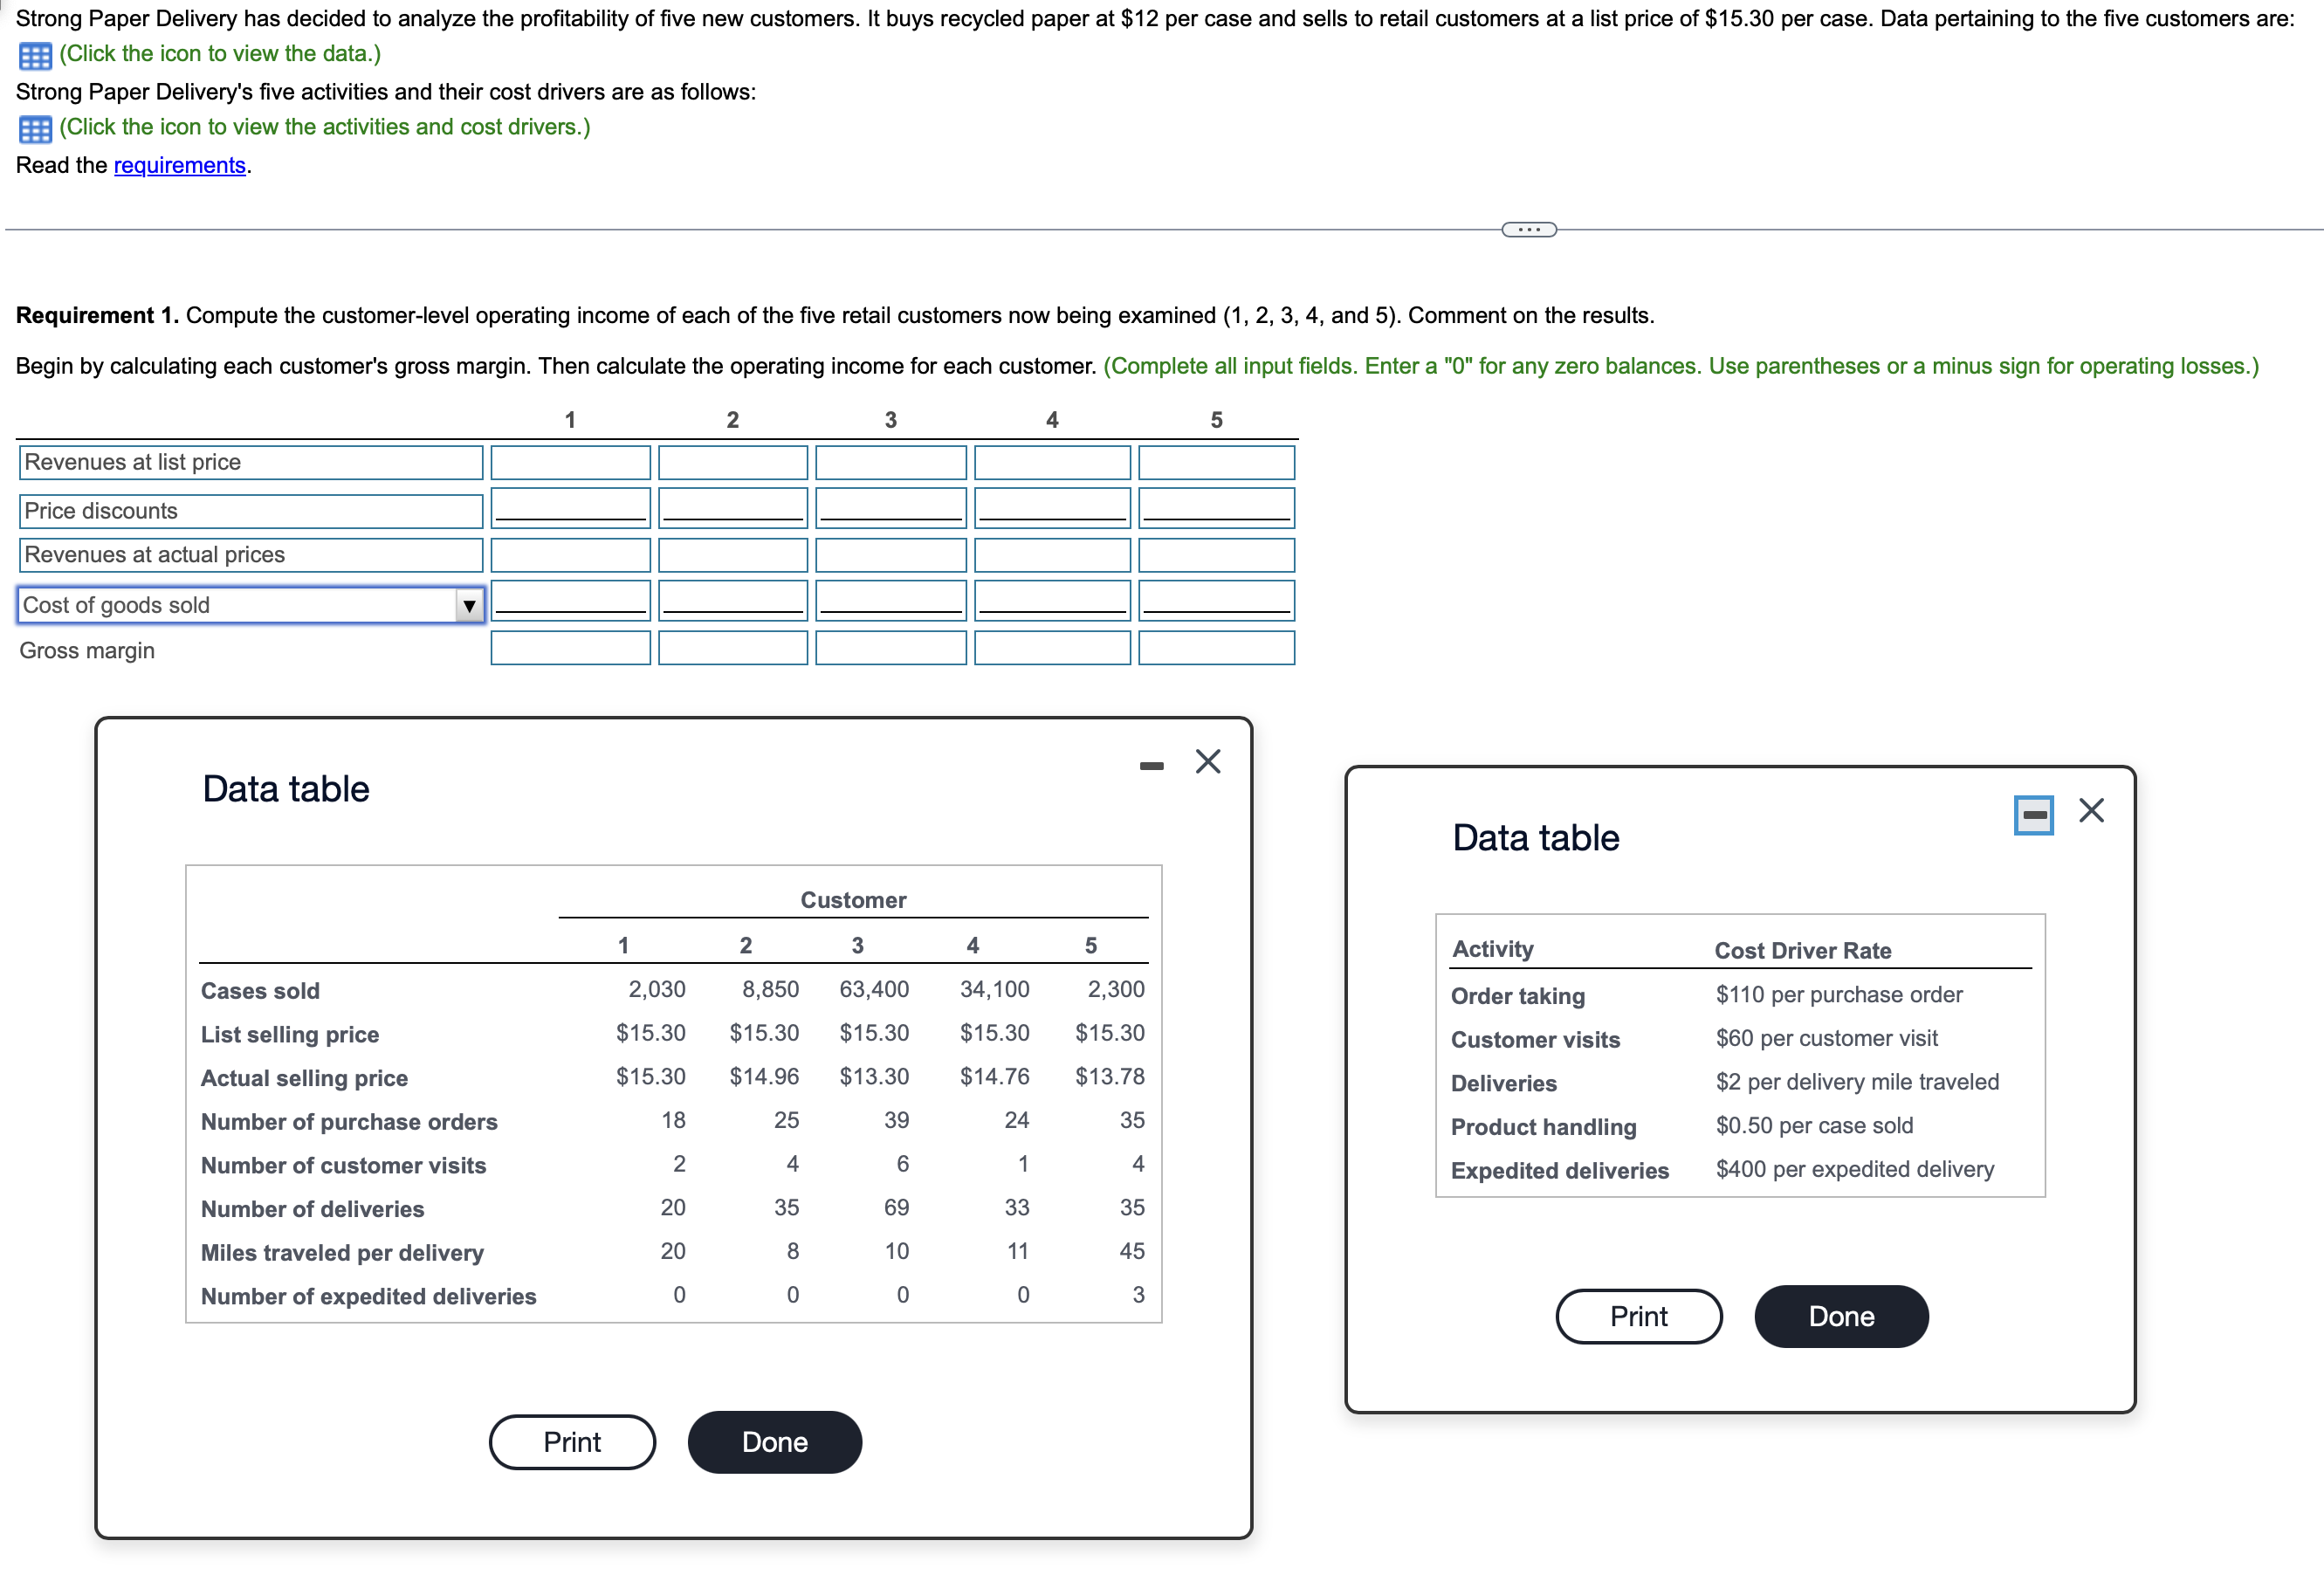
Task: Click Revenues at actual prices field for customer 3
Action: [x=890, y=555]
